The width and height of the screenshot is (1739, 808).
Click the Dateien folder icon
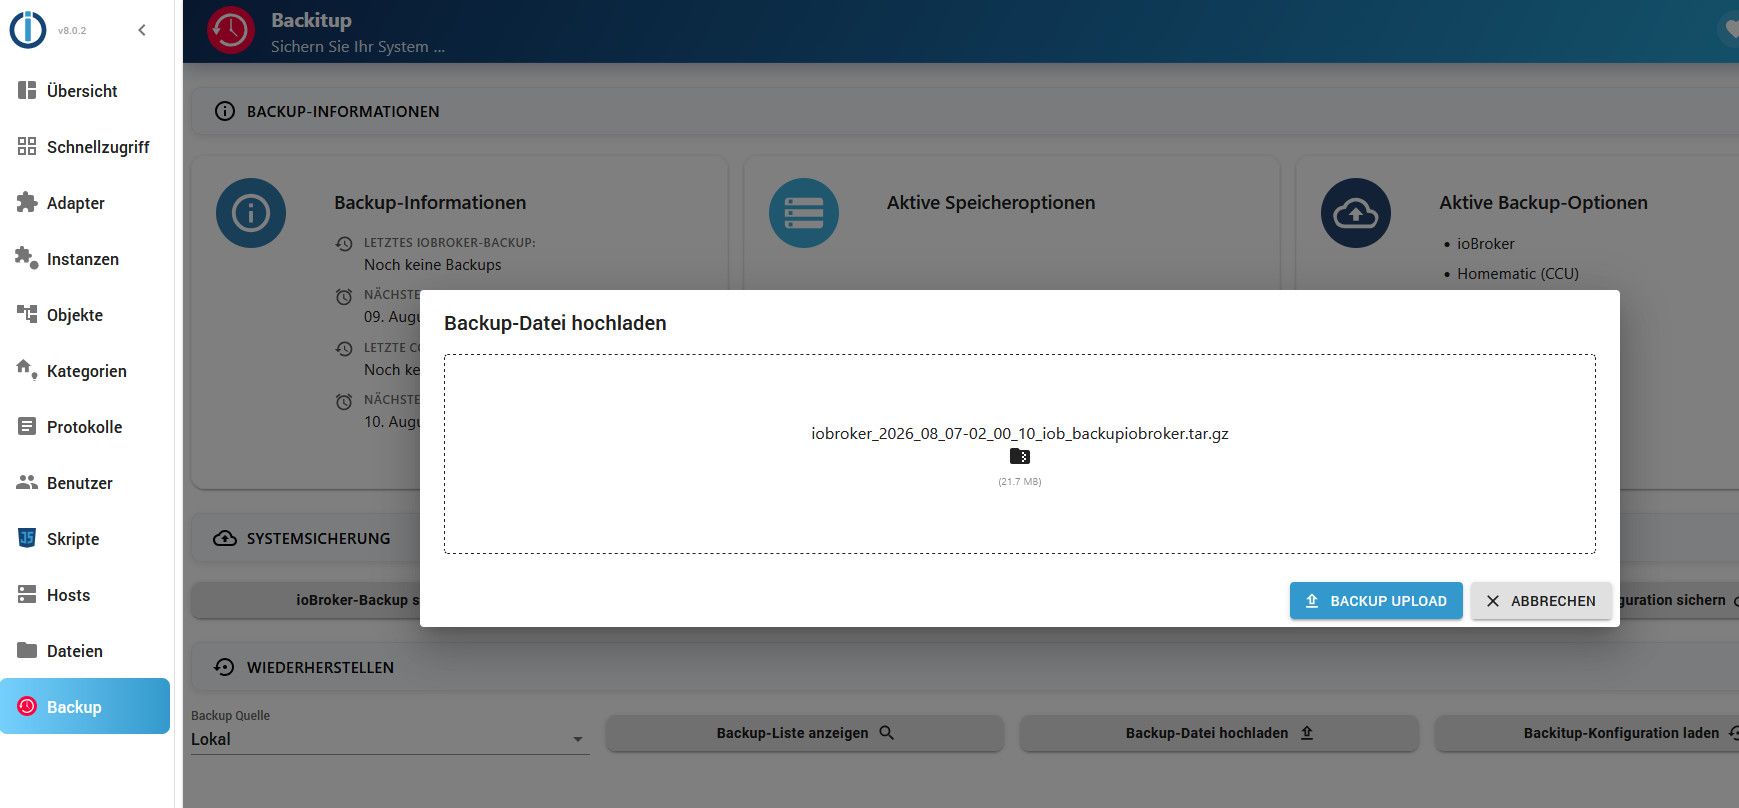tap(27, 650)
